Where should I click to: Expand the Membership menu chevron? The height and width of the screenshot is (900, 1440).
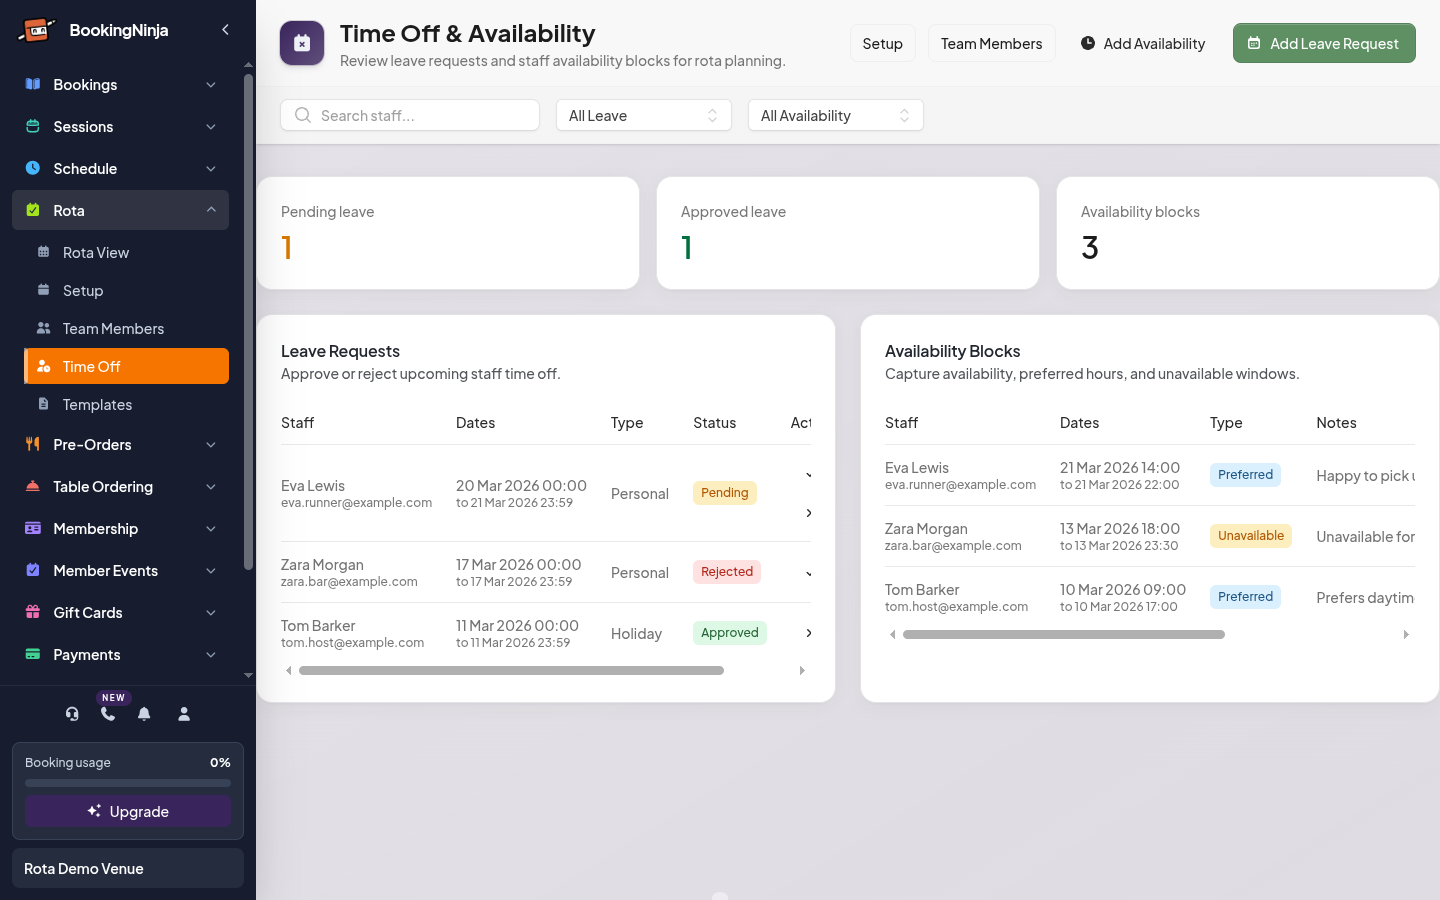point(211,529)
